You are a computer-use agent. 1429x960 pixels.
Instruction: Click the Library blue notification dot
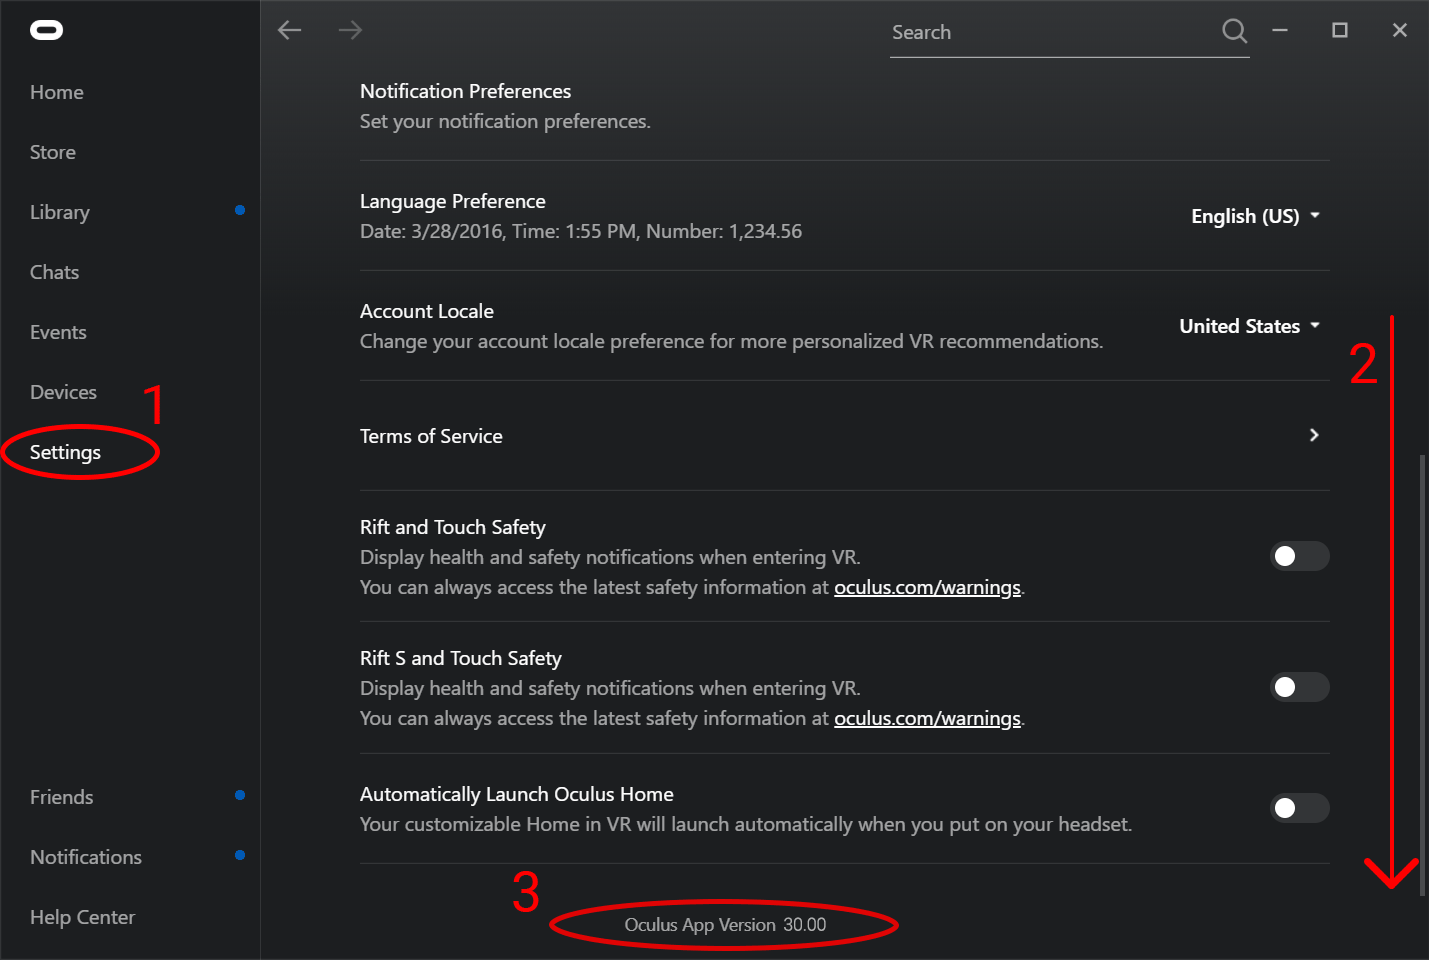(x=240, y=210)
